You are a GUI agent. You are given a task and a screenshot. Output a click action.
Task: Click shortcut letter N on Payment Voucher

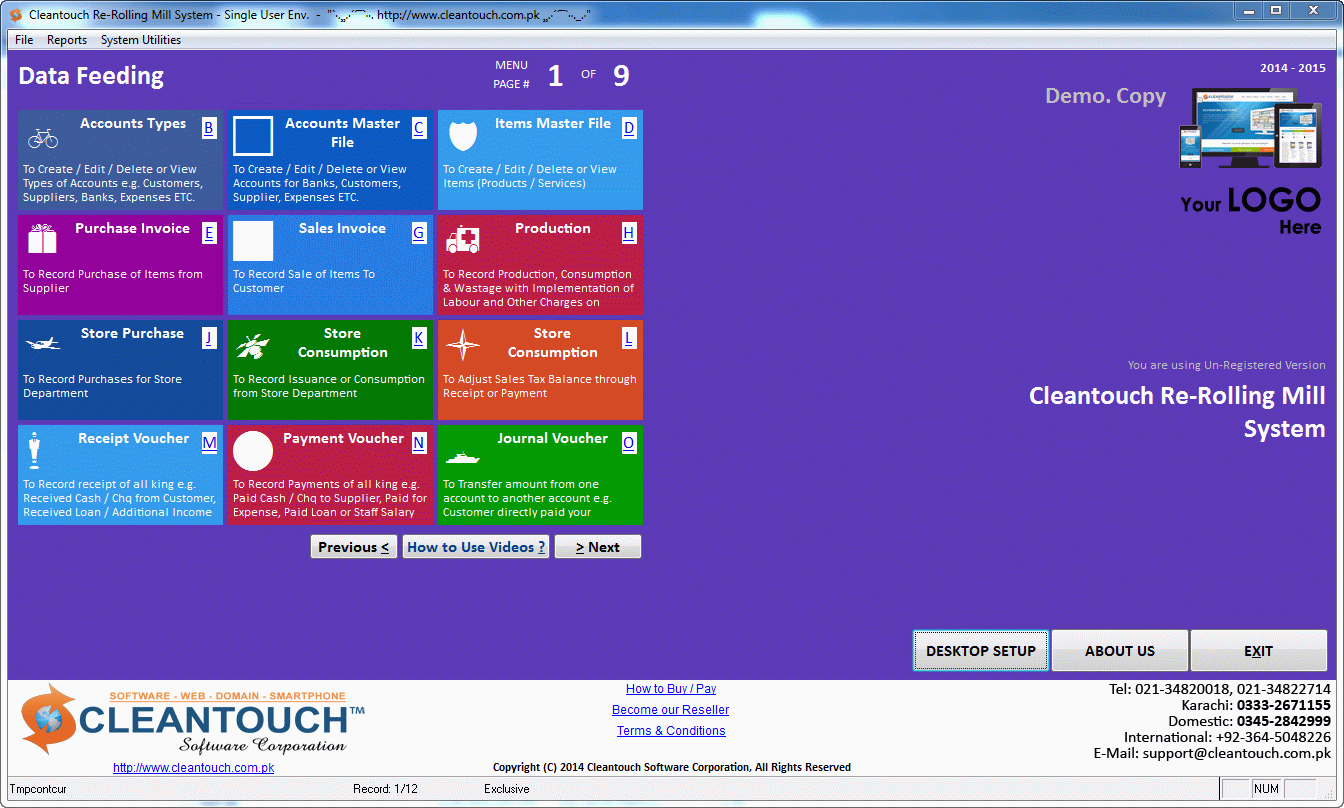click(418, 443)
